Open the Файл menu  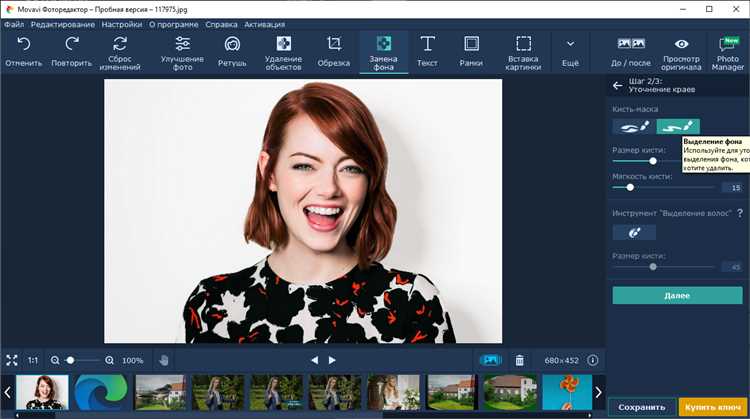(14, 24)
